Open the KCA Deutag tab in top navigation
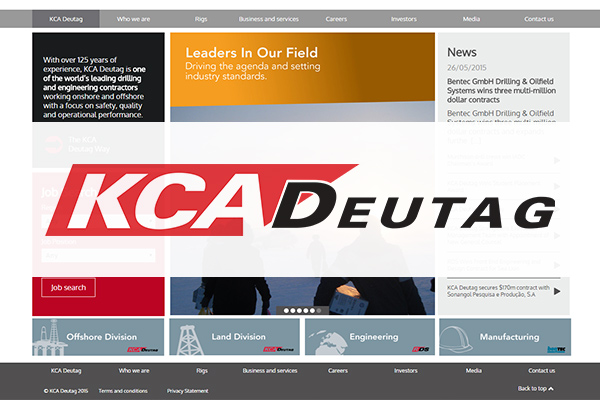This screenshot has height=400, width=600. click(x=66, y=19)
